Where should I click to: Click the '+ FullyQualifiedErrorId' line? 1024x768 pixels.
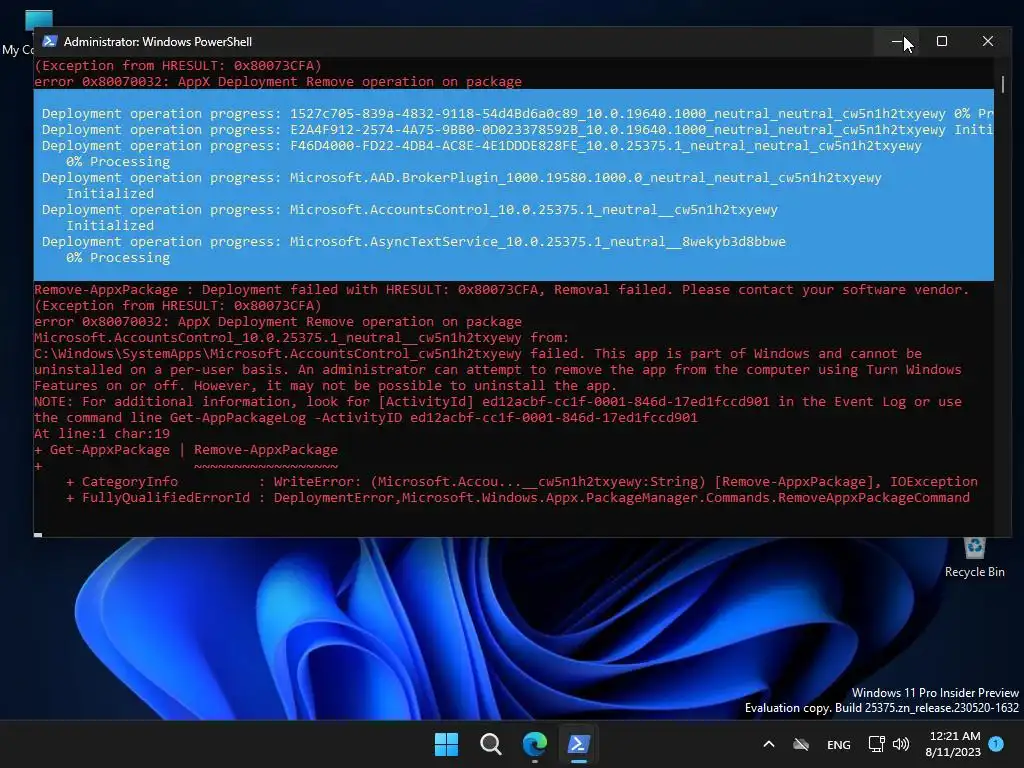518,498
